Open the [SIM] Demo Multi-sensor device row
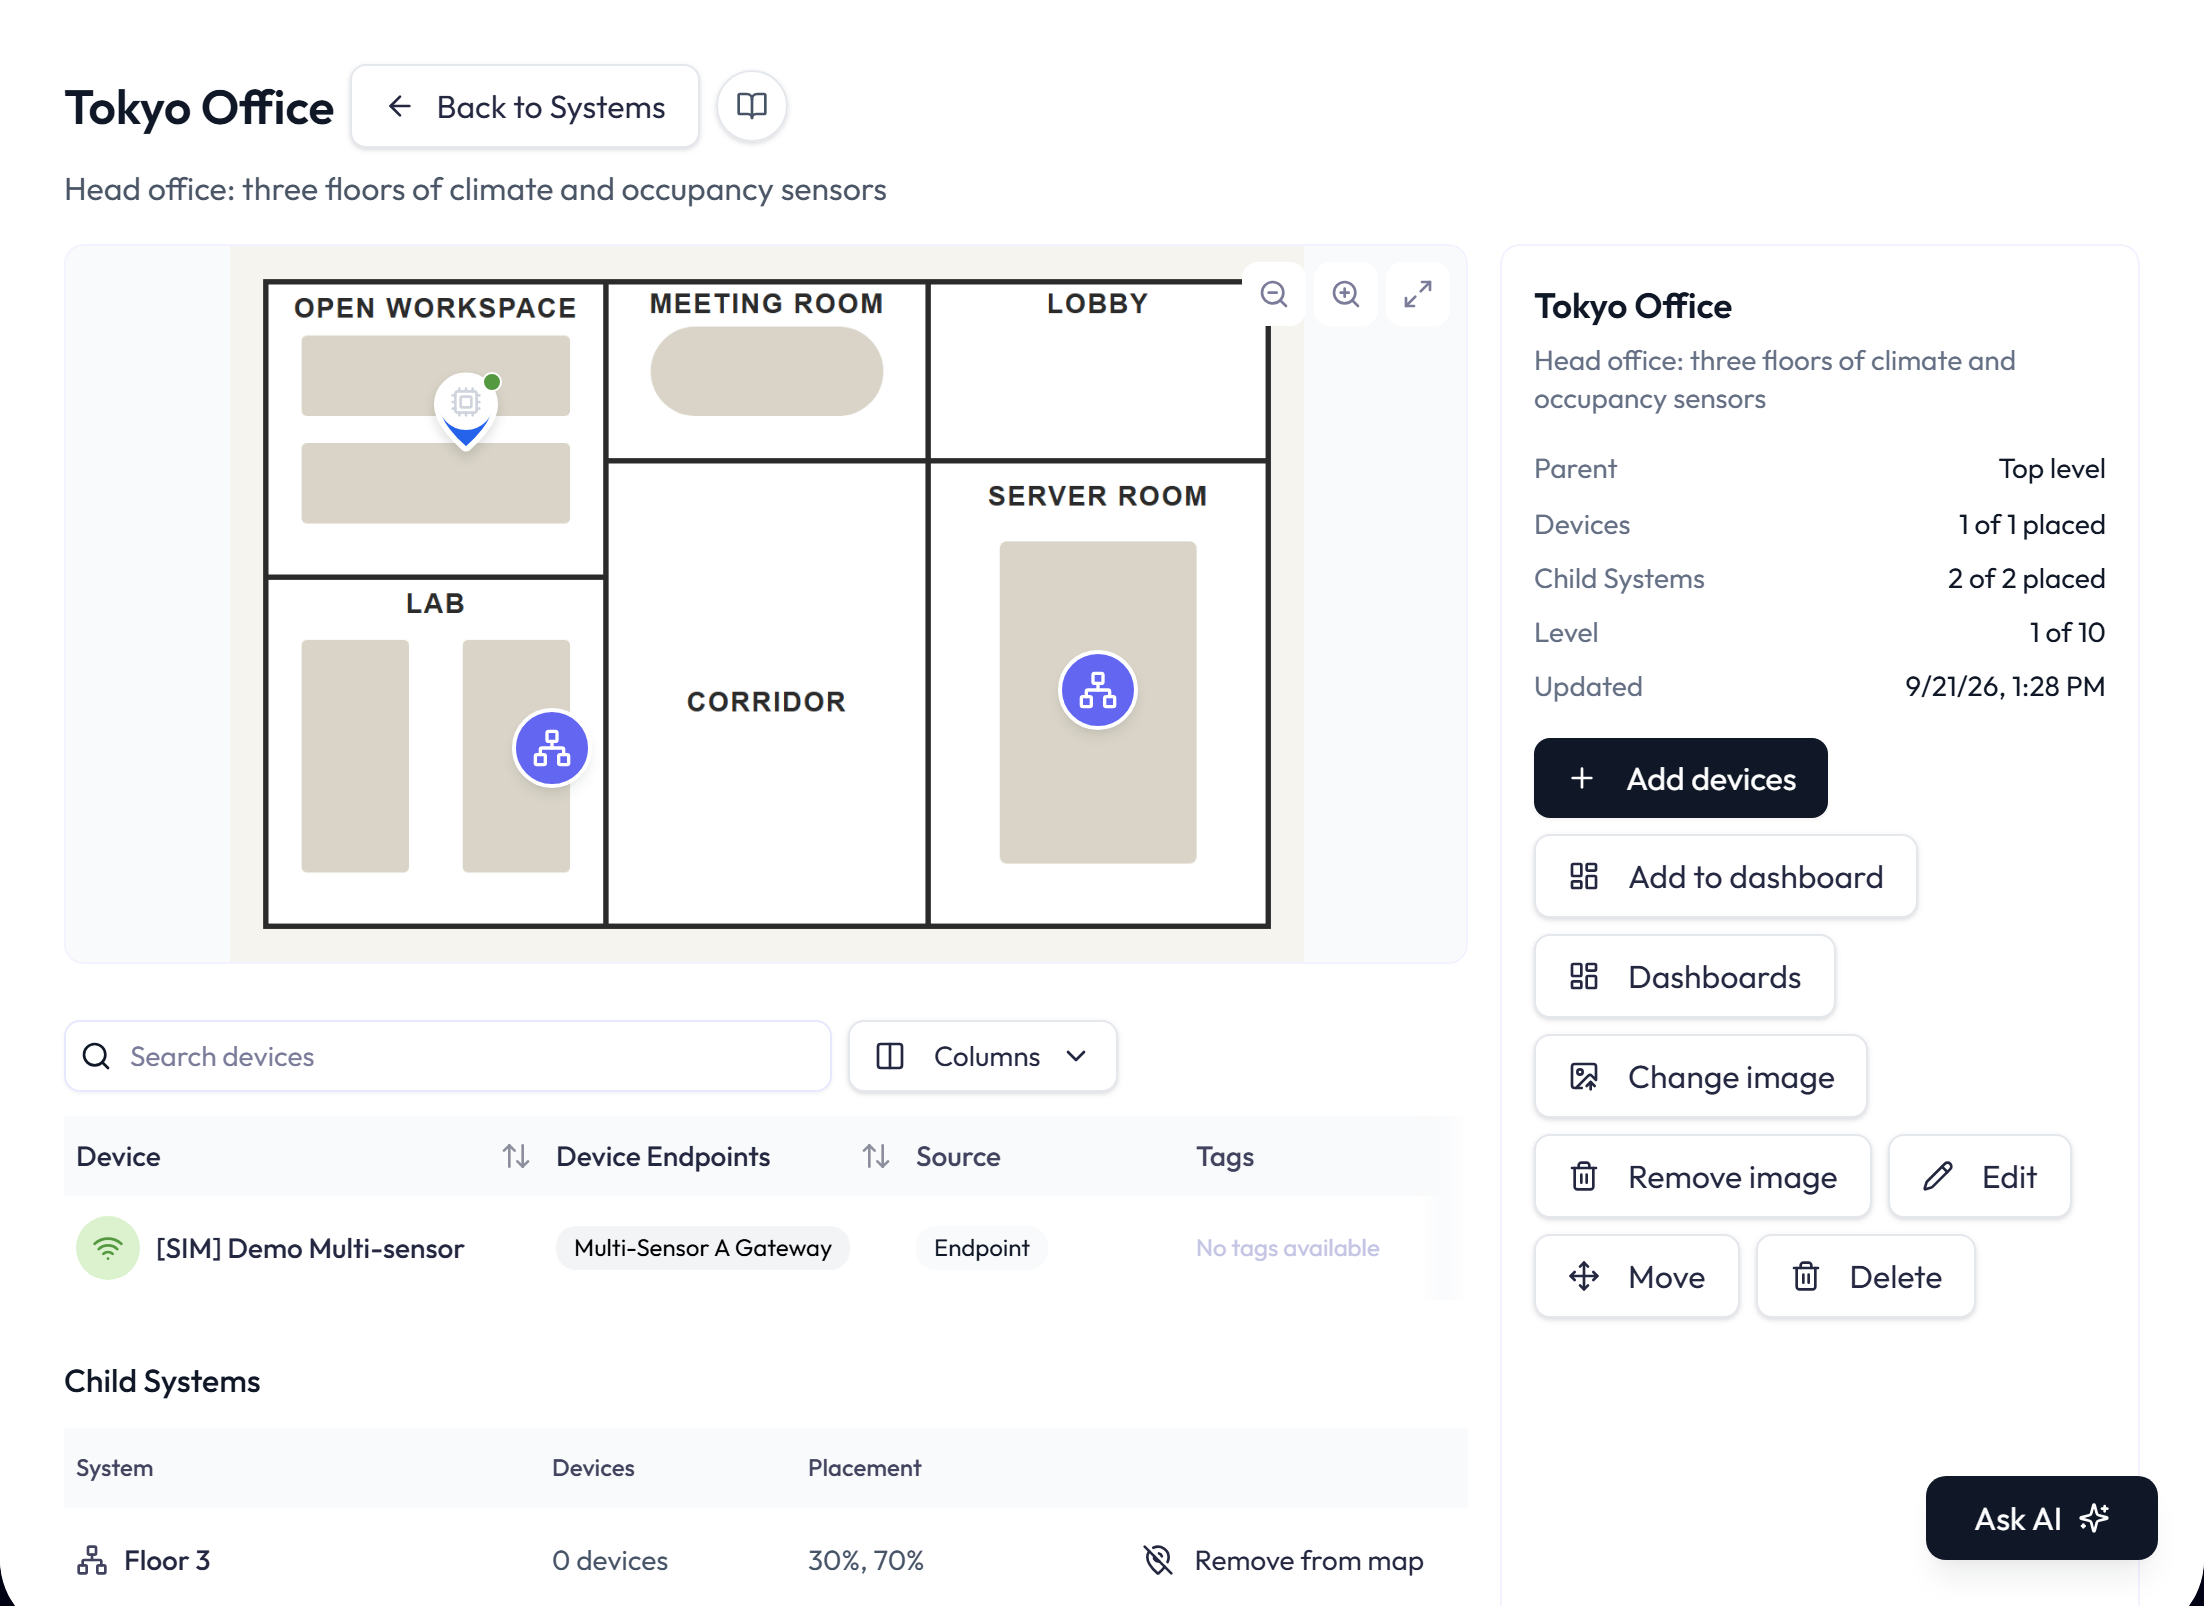The image size is (2204, 1606). pyautogui.click(x=765, y=1248)
